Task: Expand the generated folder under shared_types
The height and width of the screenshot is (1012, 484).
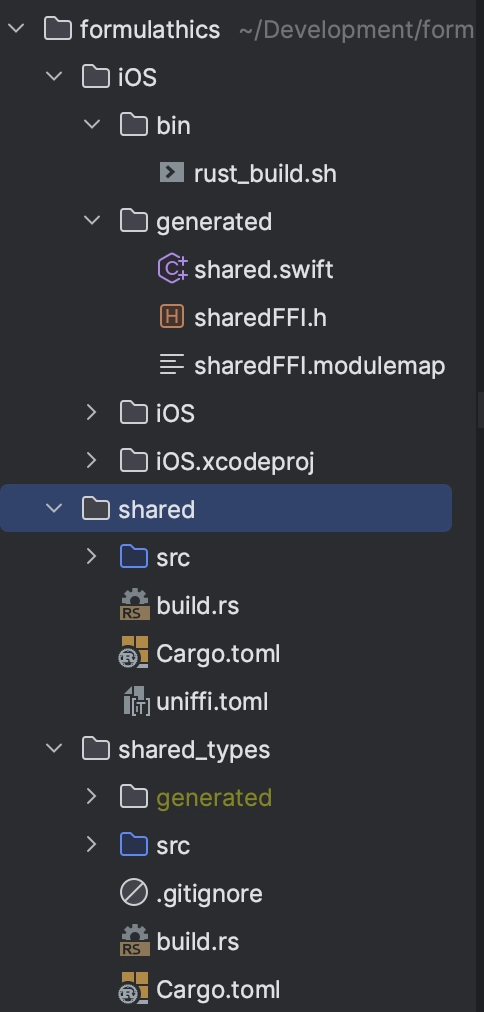Action: pos(92,796)
